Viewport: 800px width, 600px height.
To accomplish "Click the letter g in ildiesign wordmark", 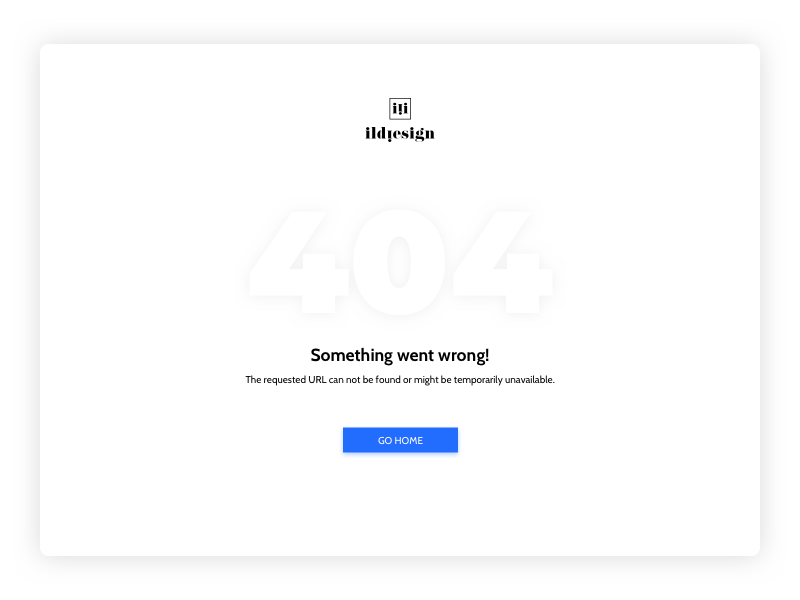I will click(421, 135).
